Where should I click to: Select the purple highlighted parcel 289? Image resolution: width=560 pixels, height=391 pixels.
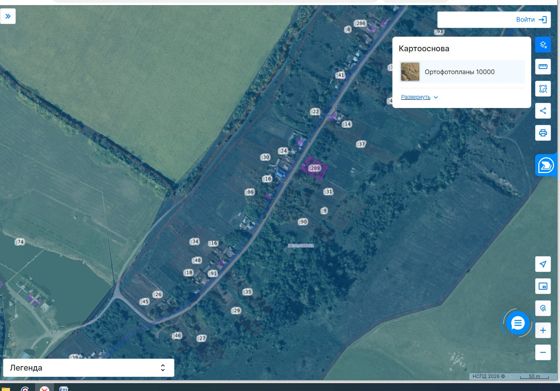[x=314, y=168]
